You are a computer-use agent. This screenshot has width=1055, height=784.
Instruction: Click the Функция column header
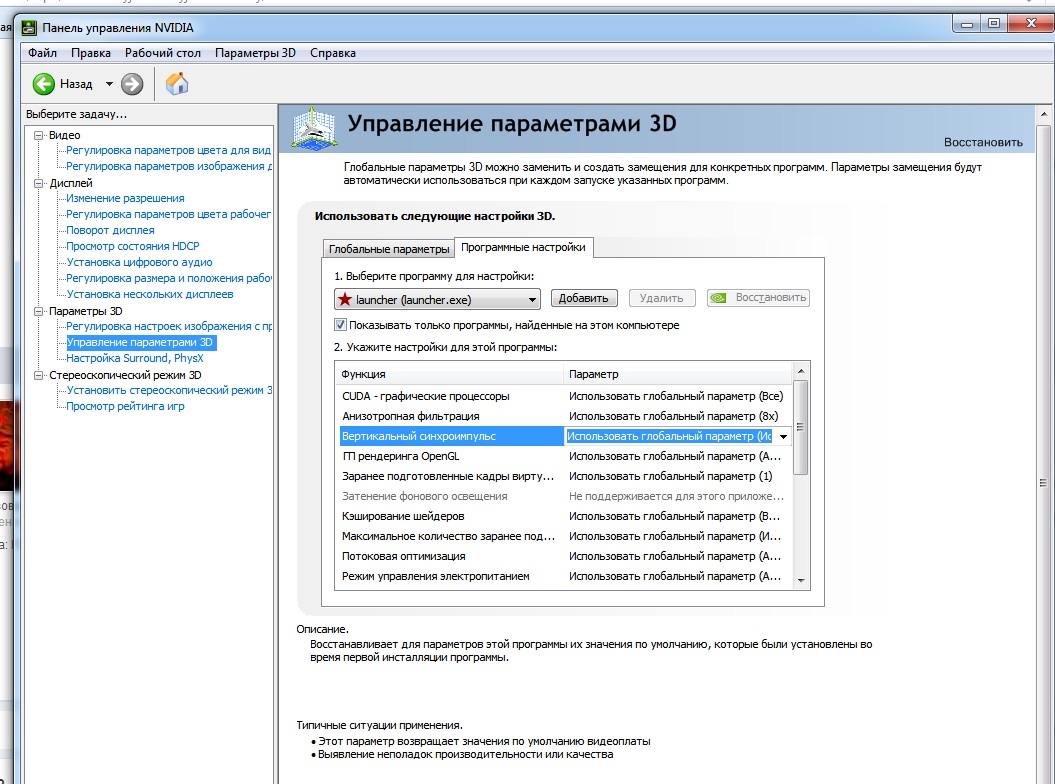[x=449, y=374]
